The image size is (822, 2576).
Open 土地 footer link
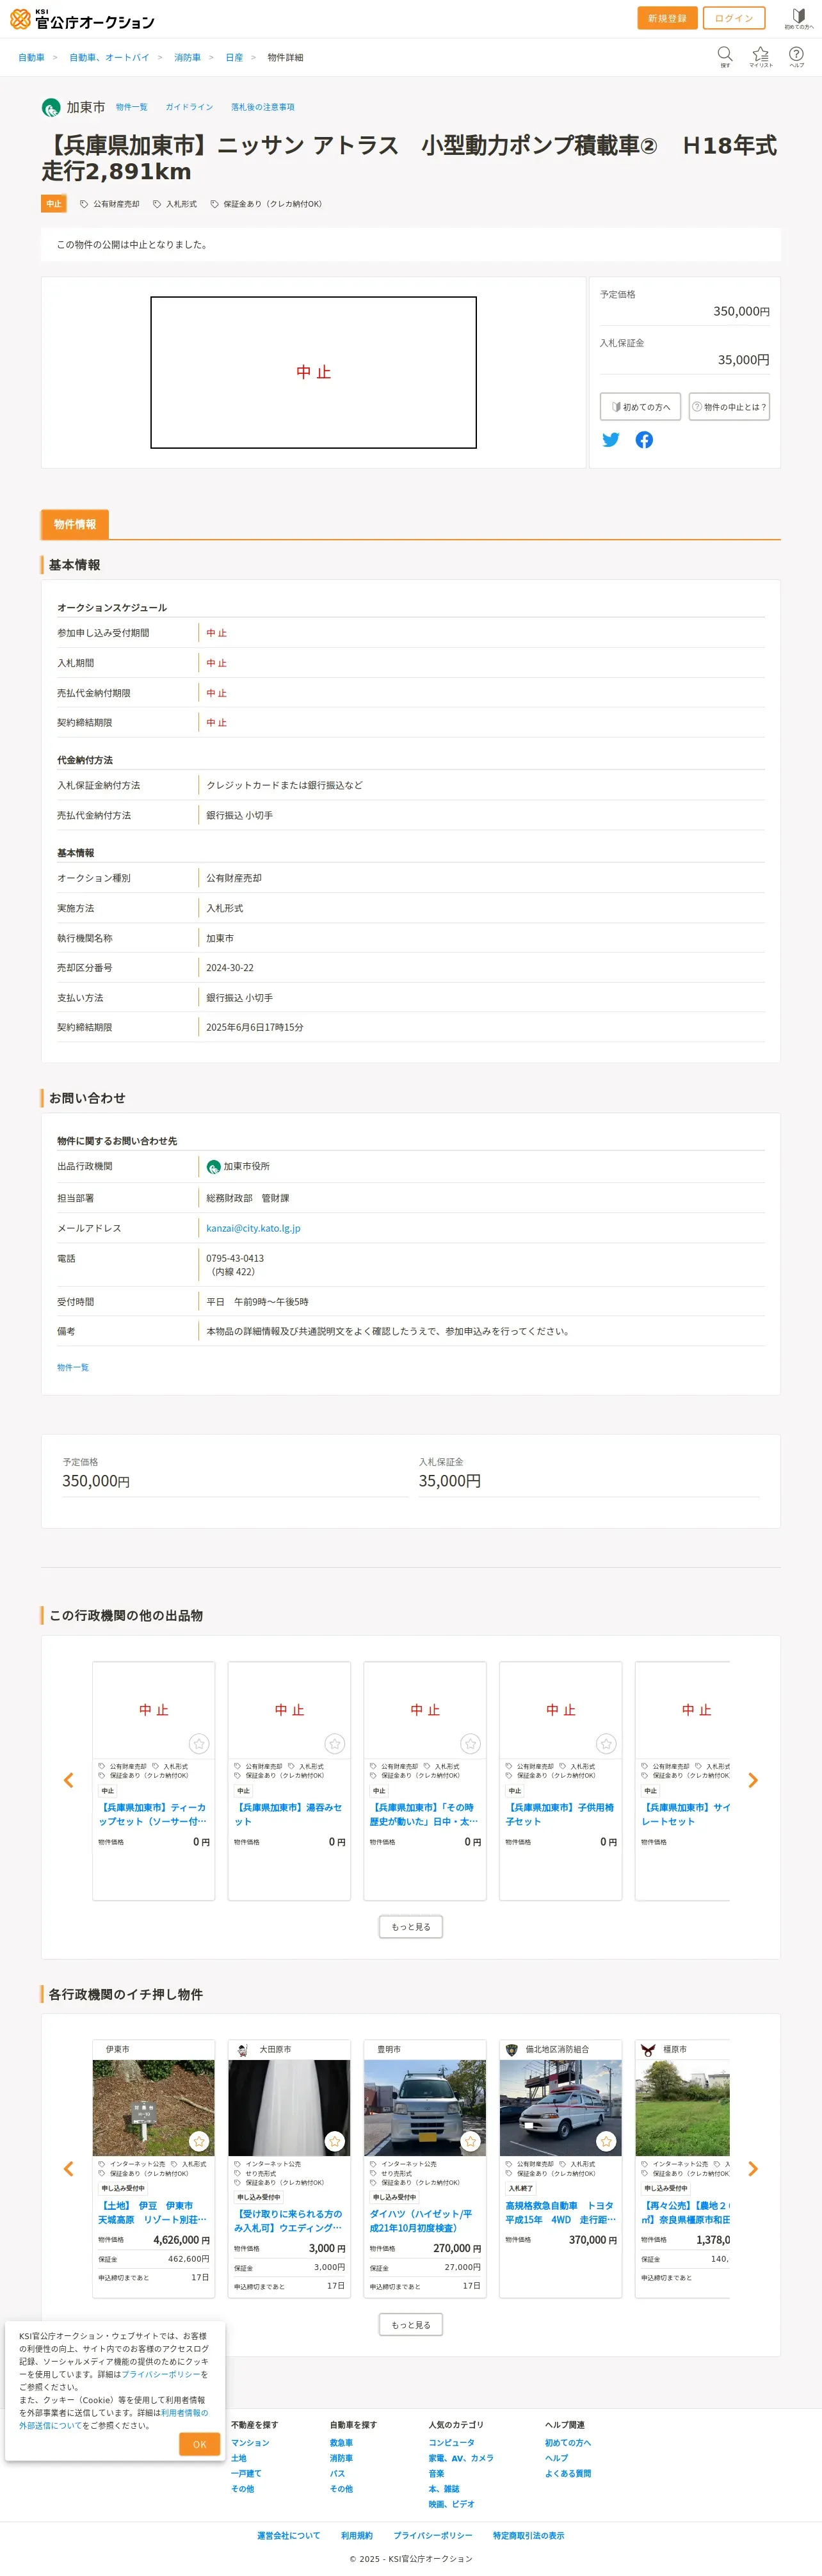[238, 2458]
